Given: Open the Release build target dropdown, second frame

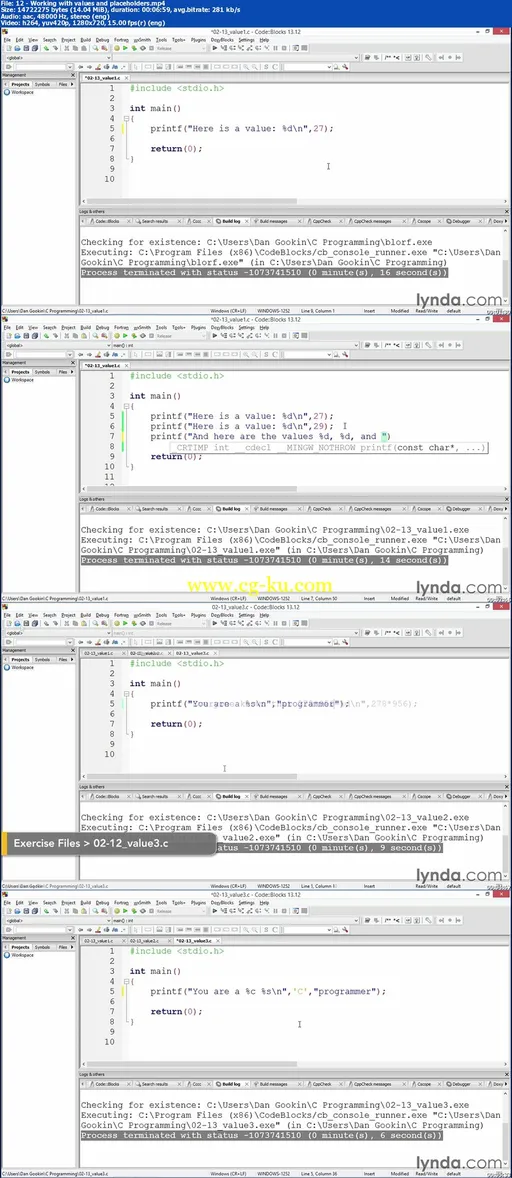Looking at the screenshot, I should coord(180,336).
